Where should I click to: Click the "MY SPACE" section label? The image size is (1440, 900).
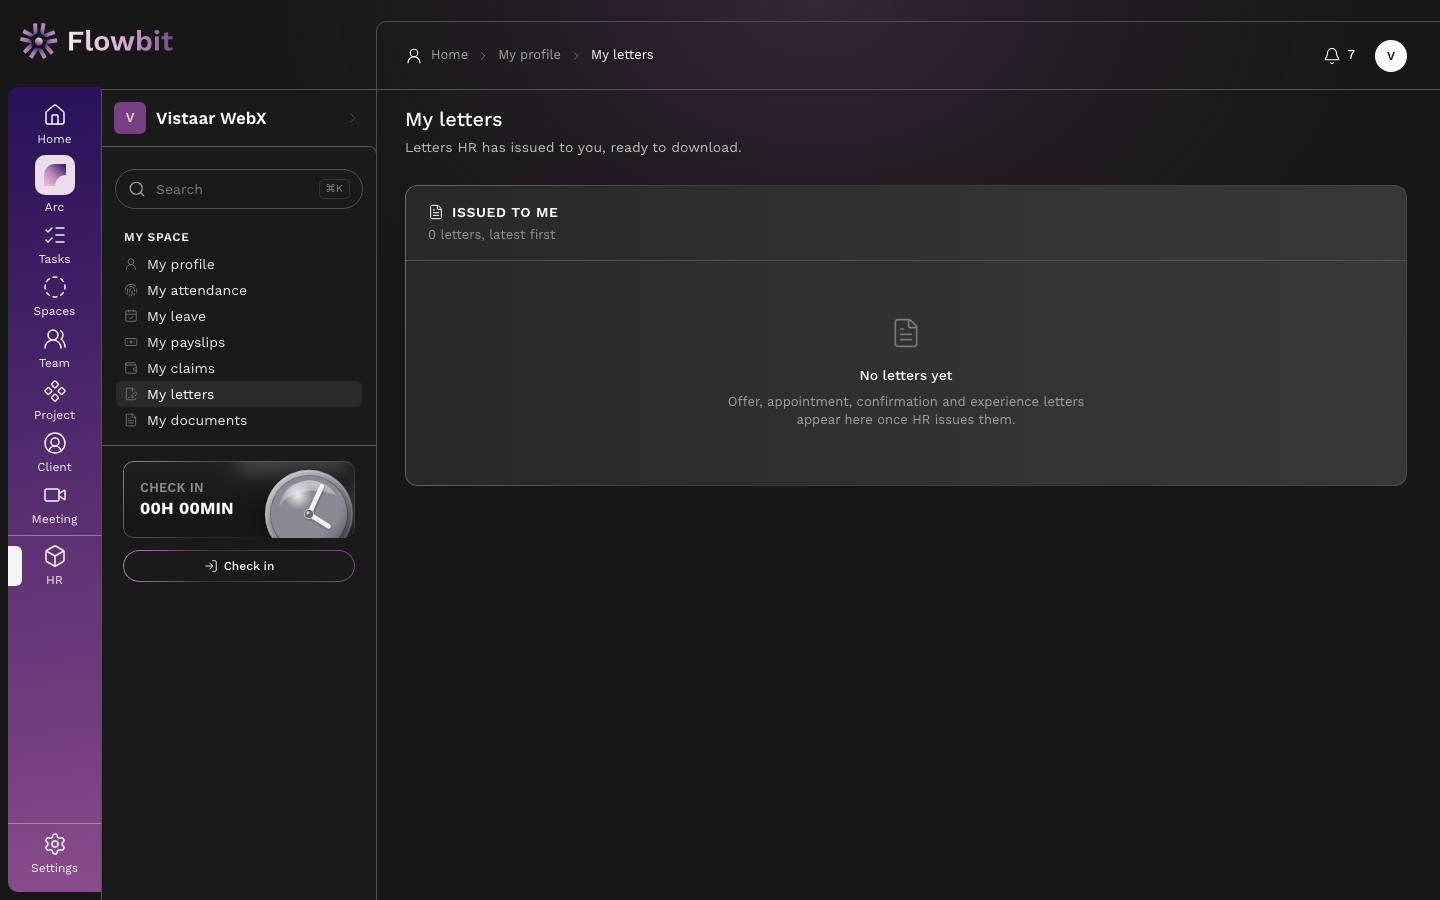click(157, 237)
